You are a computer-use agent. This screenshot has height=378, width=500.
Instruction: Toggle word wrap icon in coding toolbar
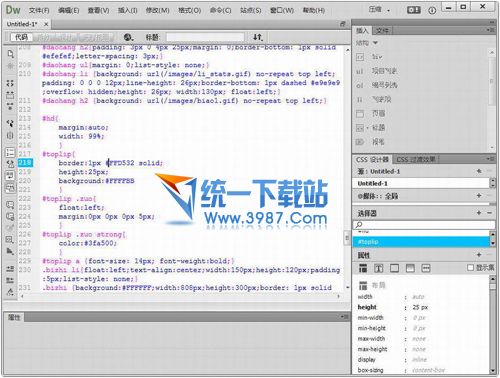coord(10,175)
